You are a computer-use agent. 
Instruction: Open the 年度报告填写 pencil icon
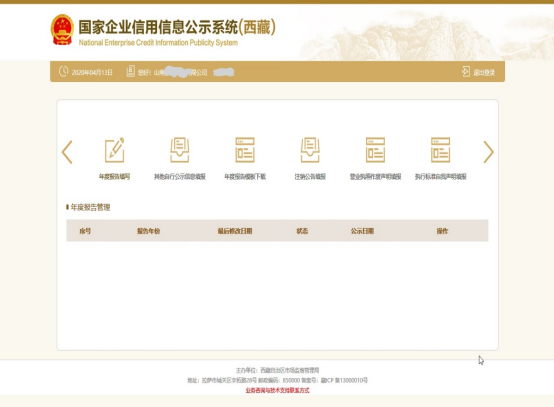pyautogui.click(x=114, y=150)
